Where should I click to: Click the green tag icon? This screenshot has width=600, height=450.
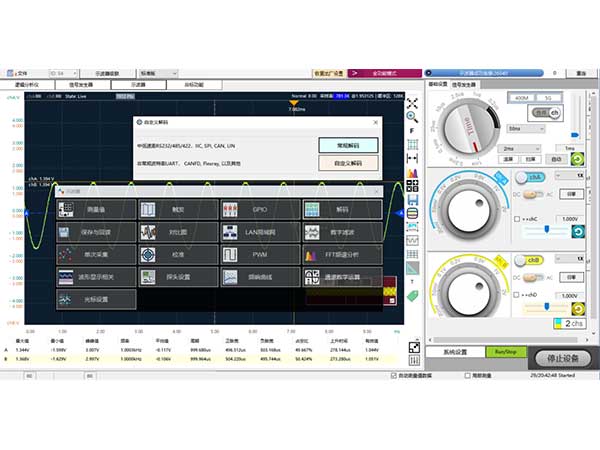tap(412, 295)
